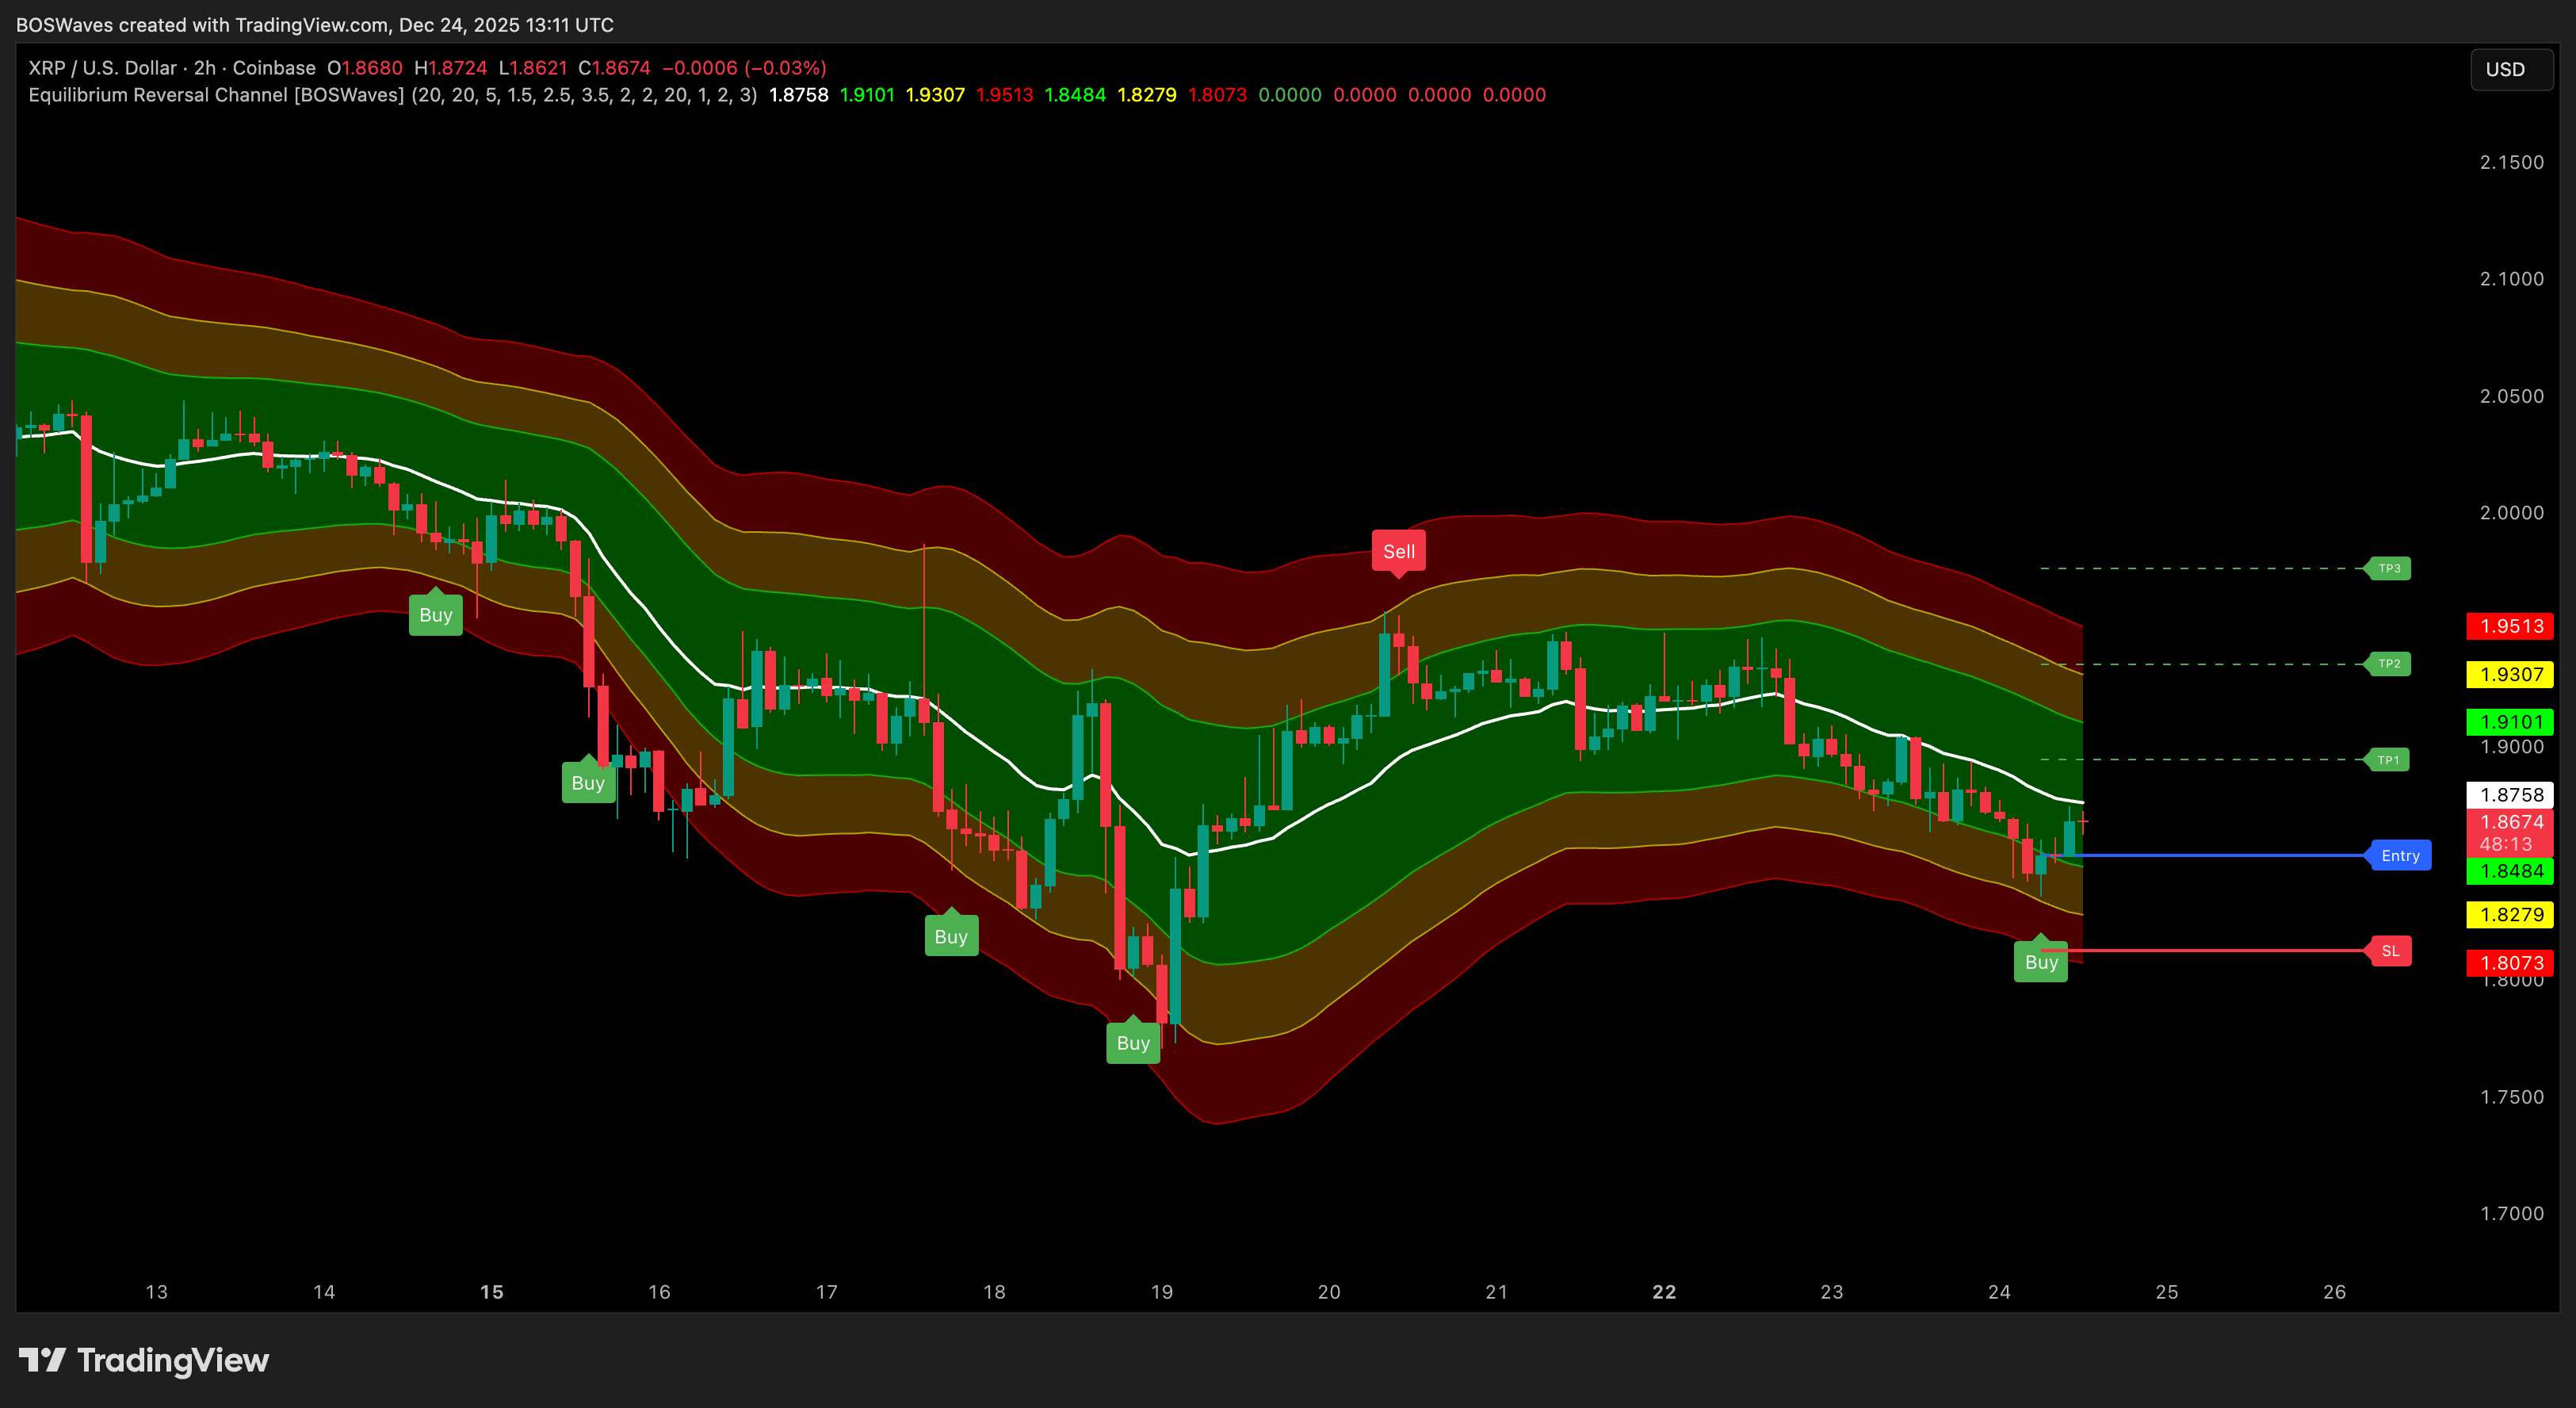Click the TP3 target tag
The image size is (2576, 1408).
pos(2389,568)
